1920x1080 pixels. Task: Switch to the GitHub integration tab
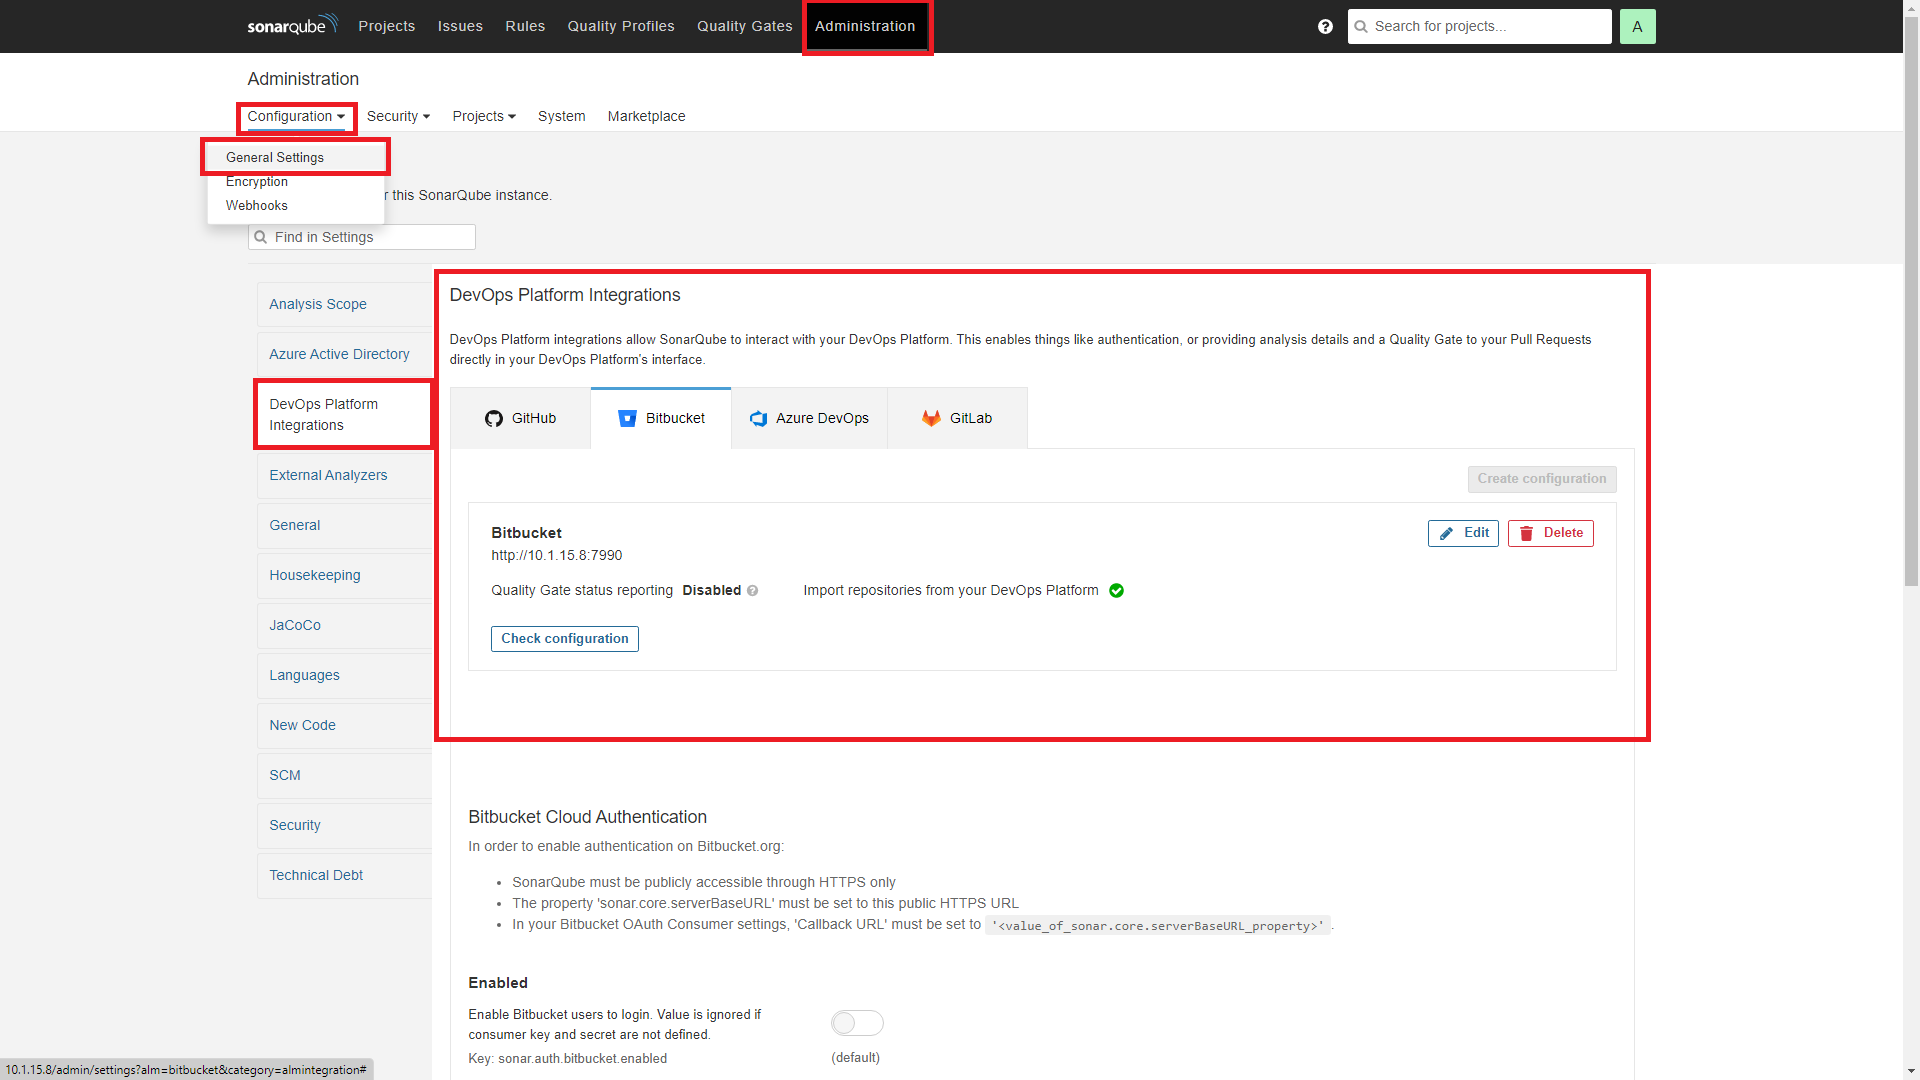pyautogui.click(x=520, y=418)
